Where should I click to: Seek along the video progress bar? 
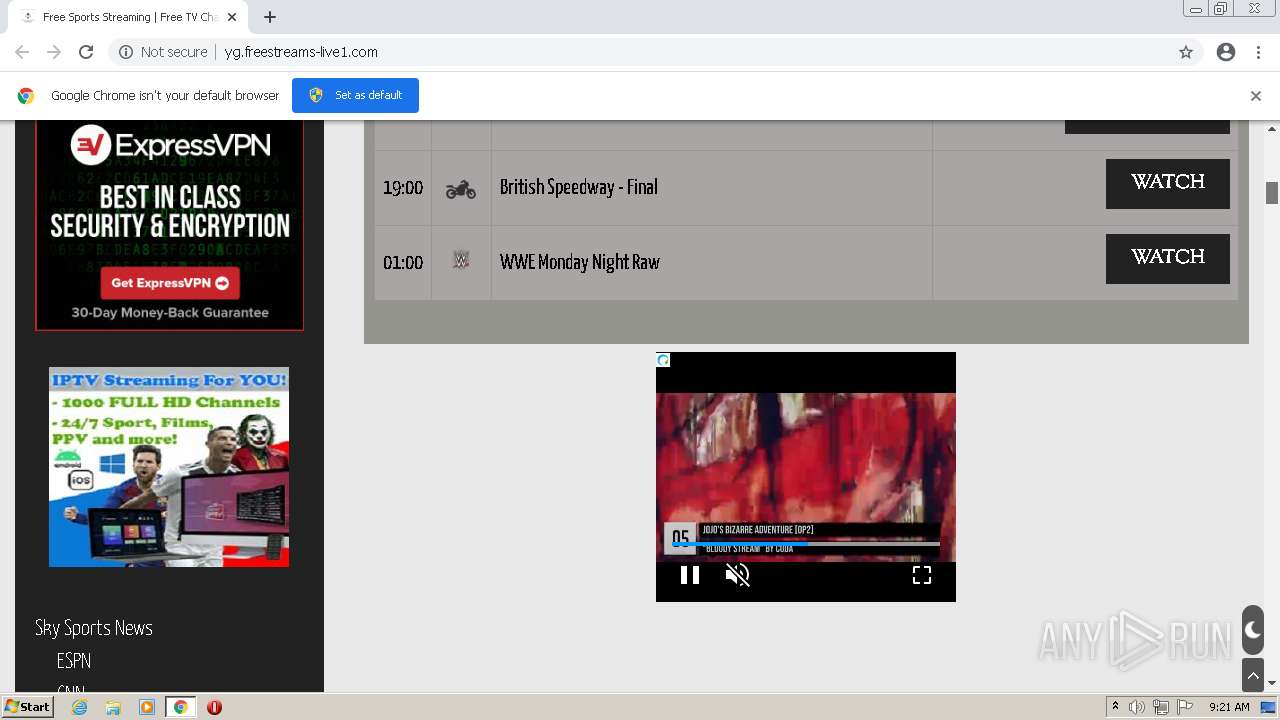(806, 544)
